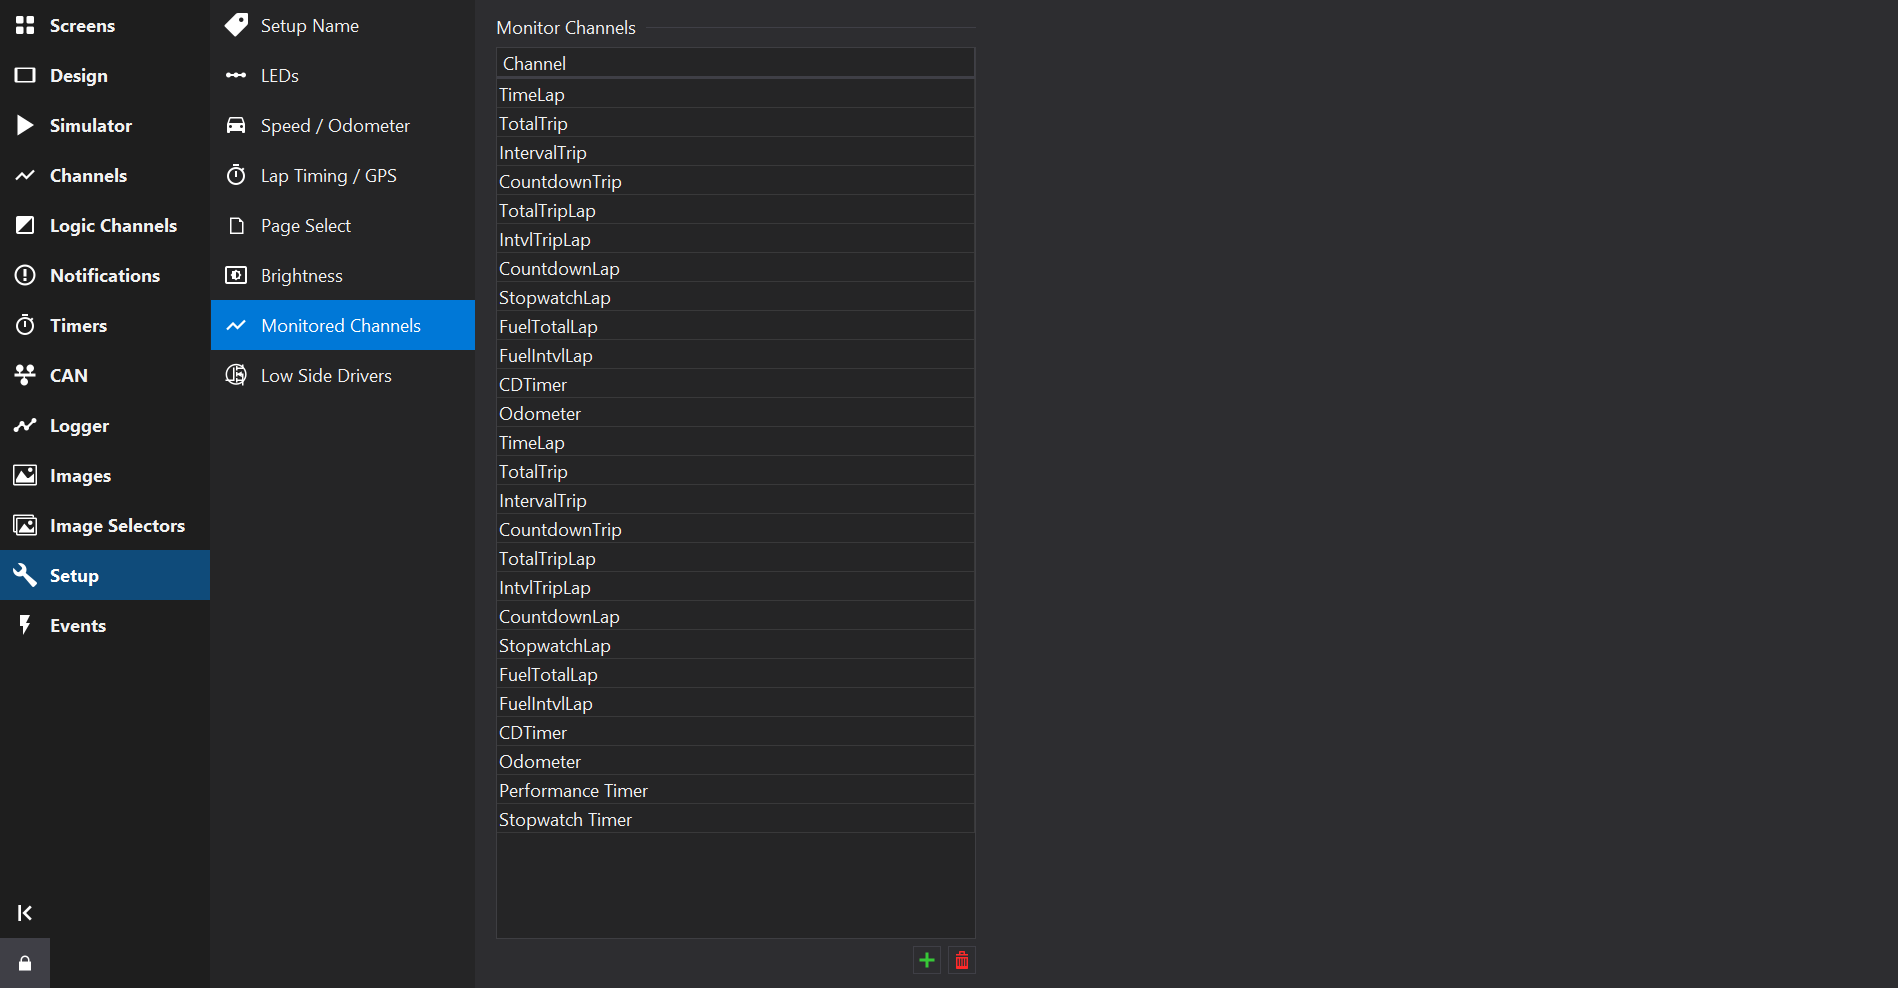Screen dimensions: 1898x988
Task: Click the Low Side Drivers icon
Action: [x=236, y=375]
